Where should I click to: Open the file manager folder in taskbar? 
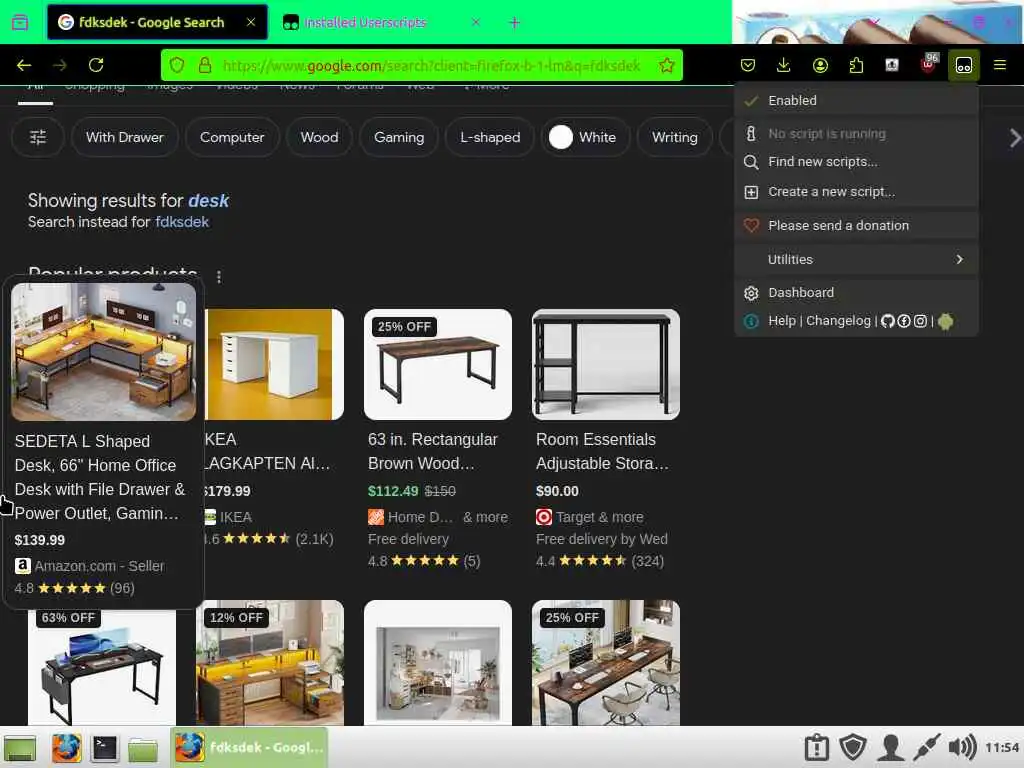pyautogui.click(x=142, y=750)
